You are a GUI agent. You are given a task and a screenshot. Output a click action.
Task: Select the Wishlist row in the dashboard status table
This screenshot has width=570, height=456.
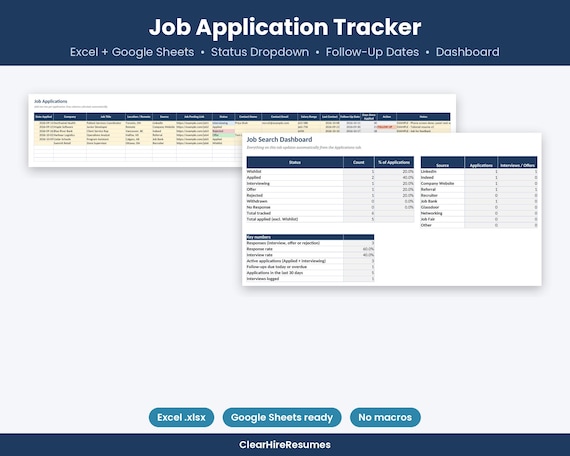coord(330,171)
